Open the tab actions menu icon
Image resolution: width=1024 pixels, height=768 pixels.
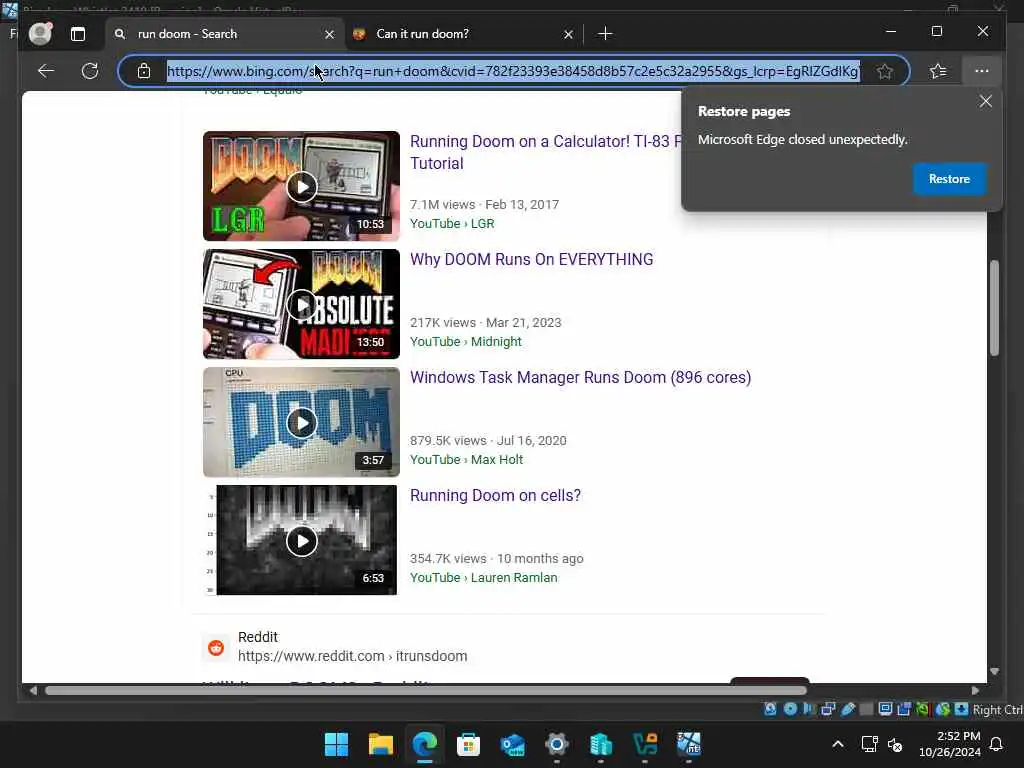78,34
